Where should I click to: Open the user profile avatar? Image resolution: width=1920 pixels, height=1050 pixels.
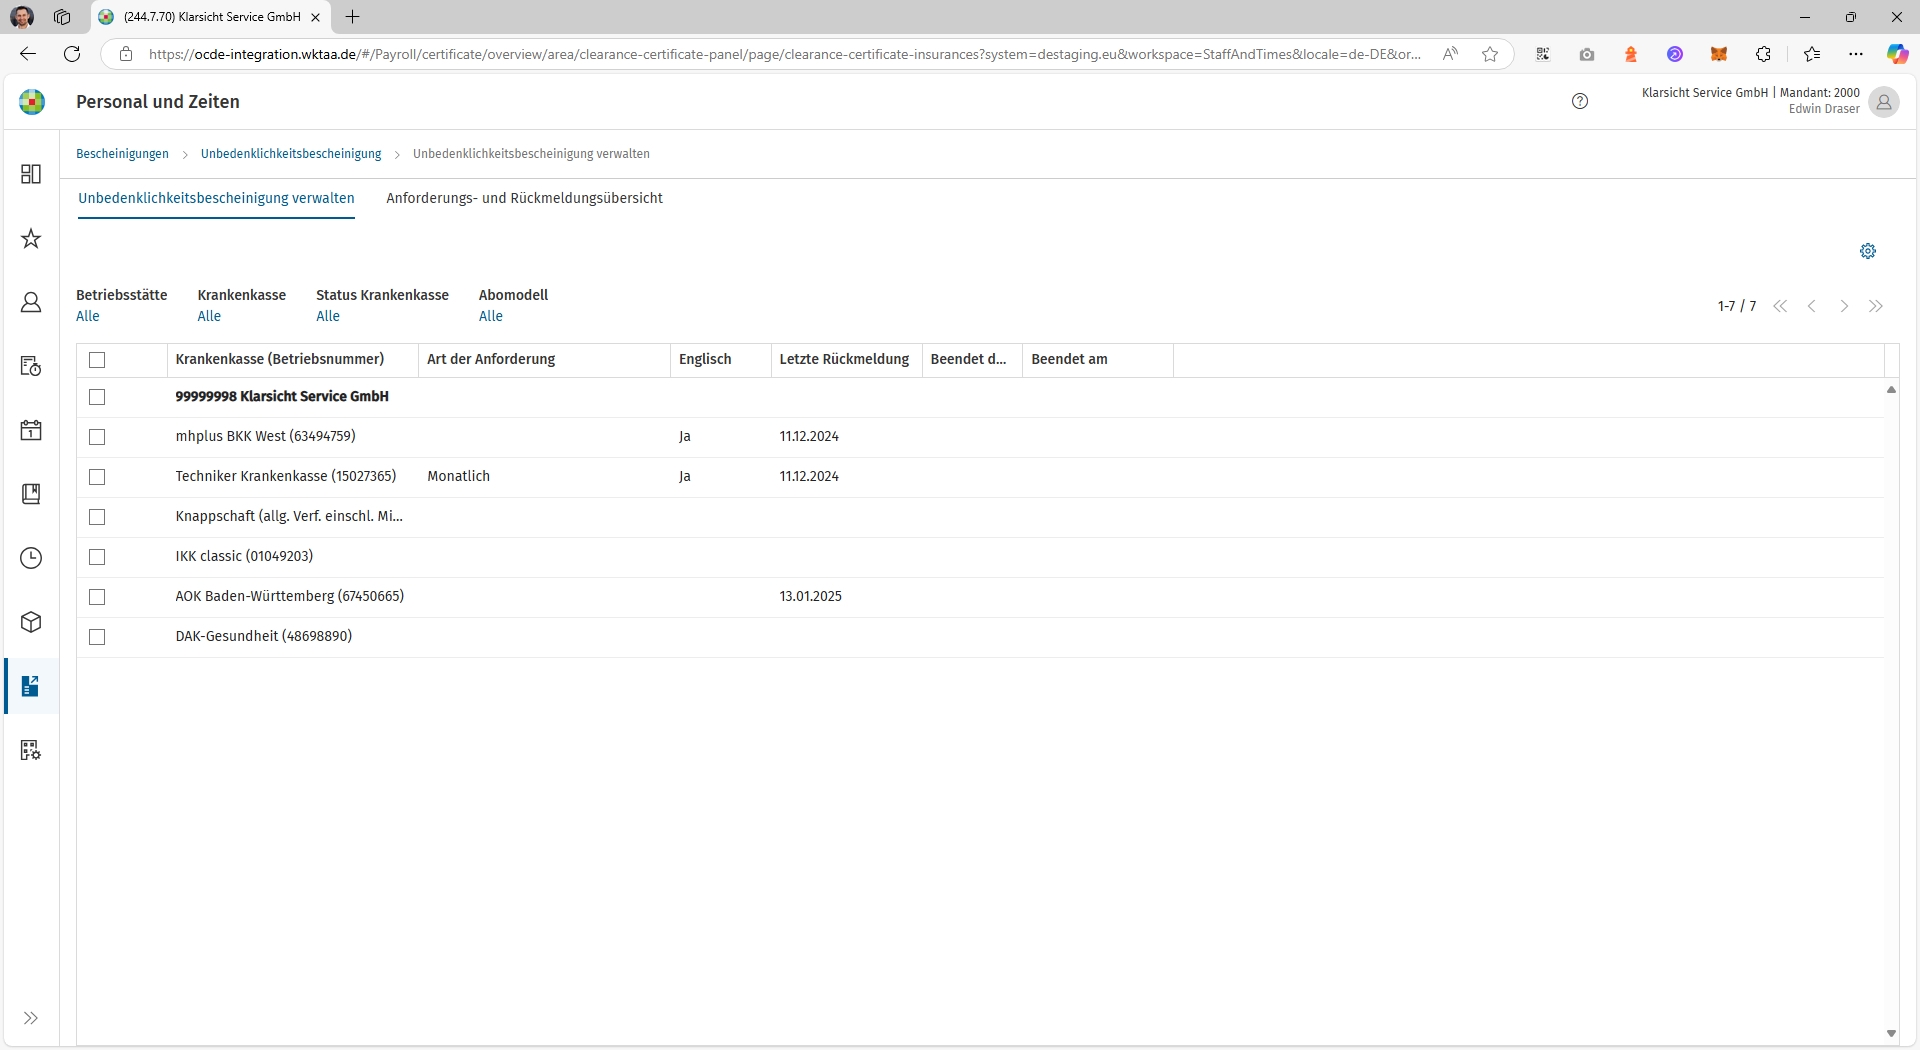click(1884, 101)
